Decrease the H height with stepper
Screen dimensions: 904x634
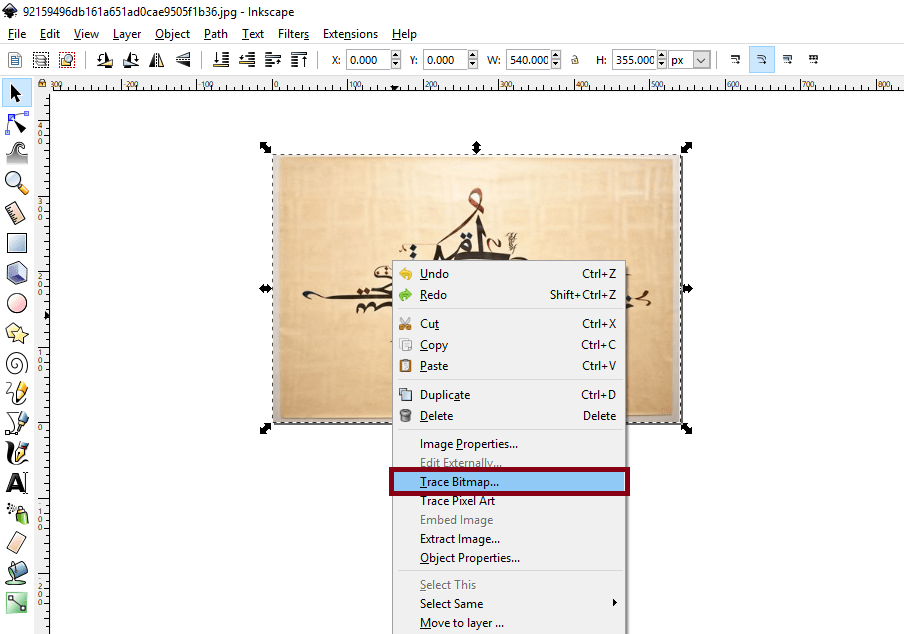[662, 65]
